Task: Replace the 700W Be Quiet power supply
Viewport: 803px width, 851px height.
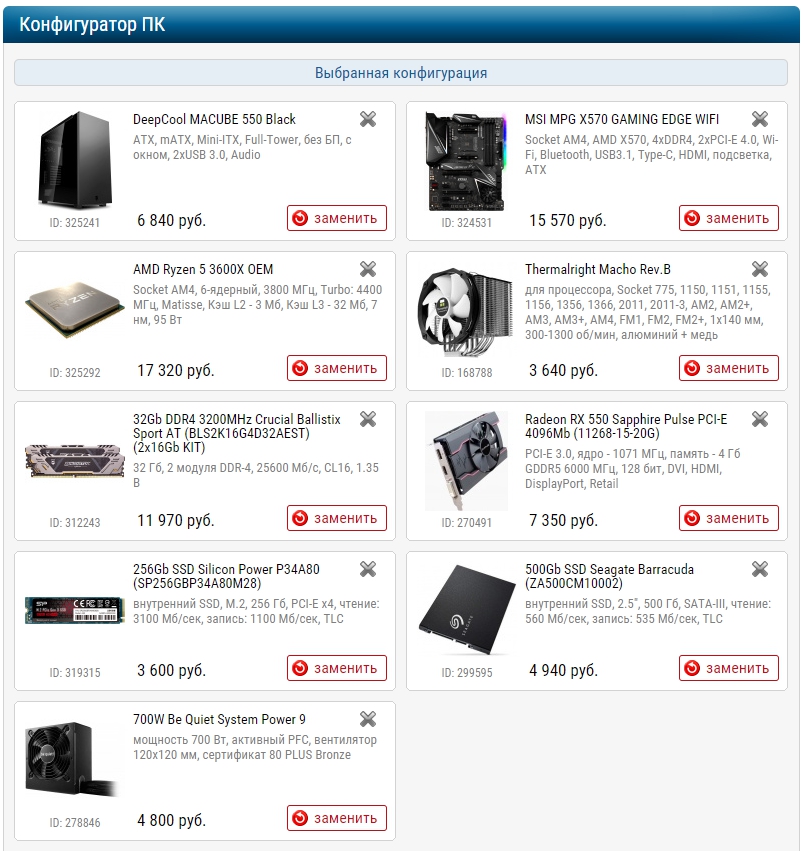Action: [336, 818]
